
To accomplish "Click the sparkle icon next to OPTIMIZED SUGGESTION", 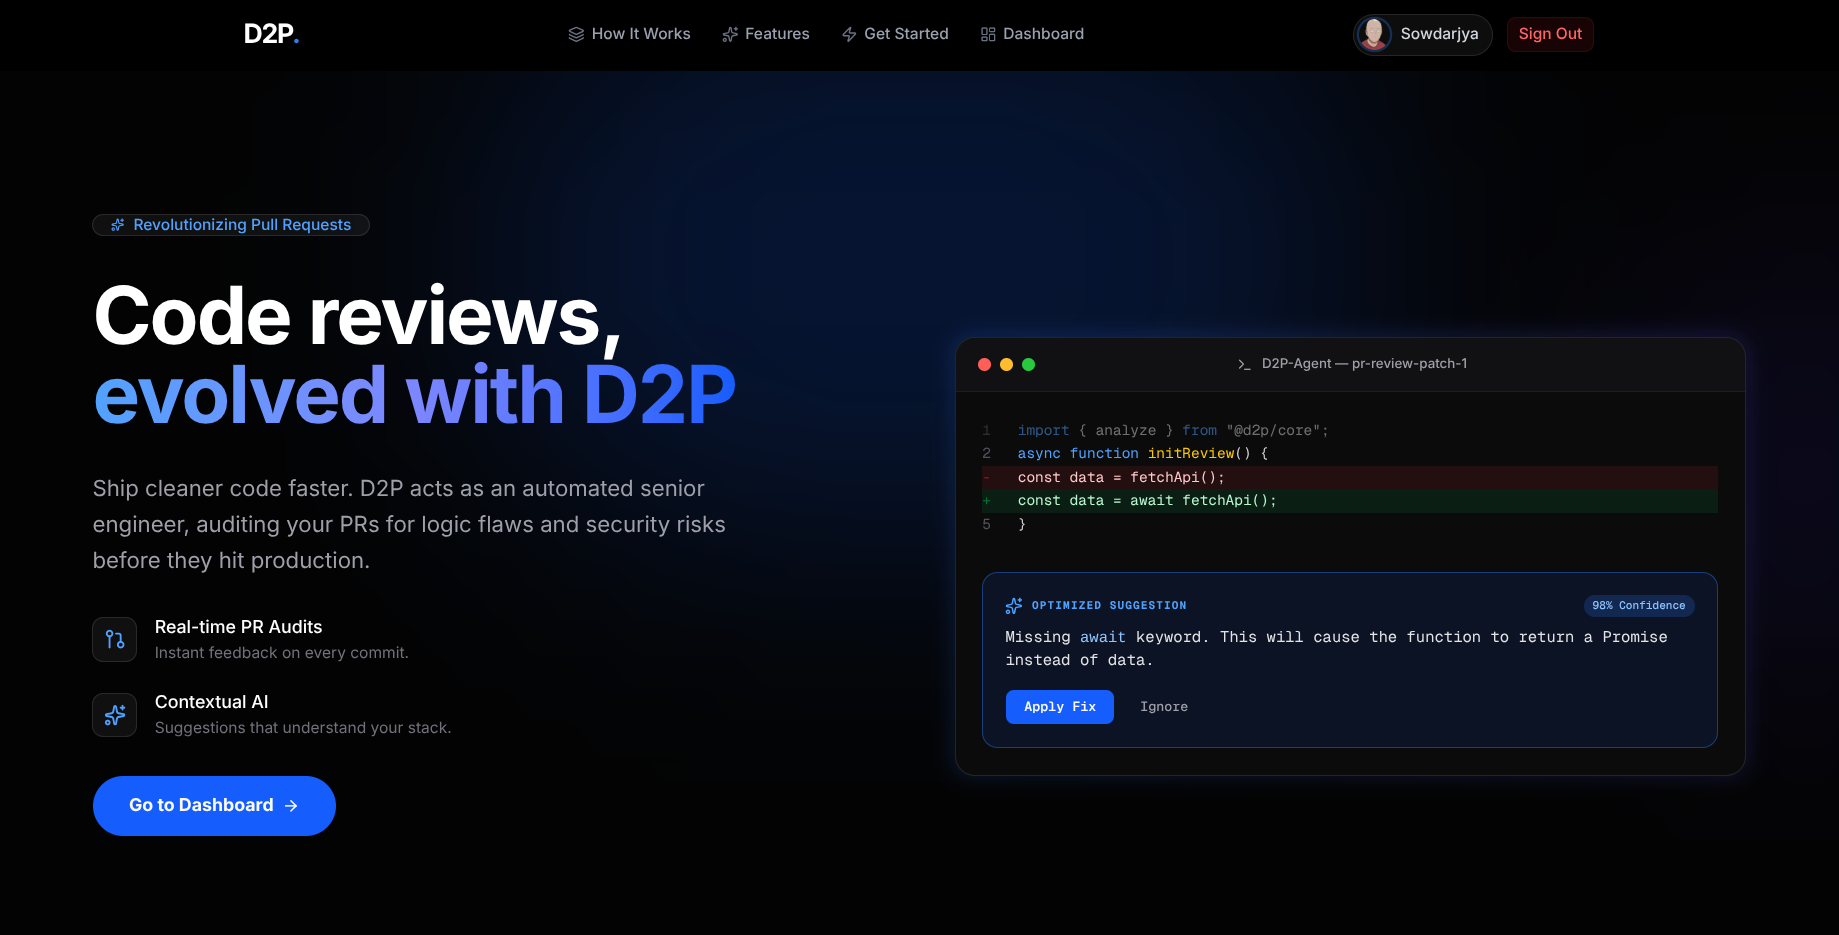I will click(x=1013, y=605).
